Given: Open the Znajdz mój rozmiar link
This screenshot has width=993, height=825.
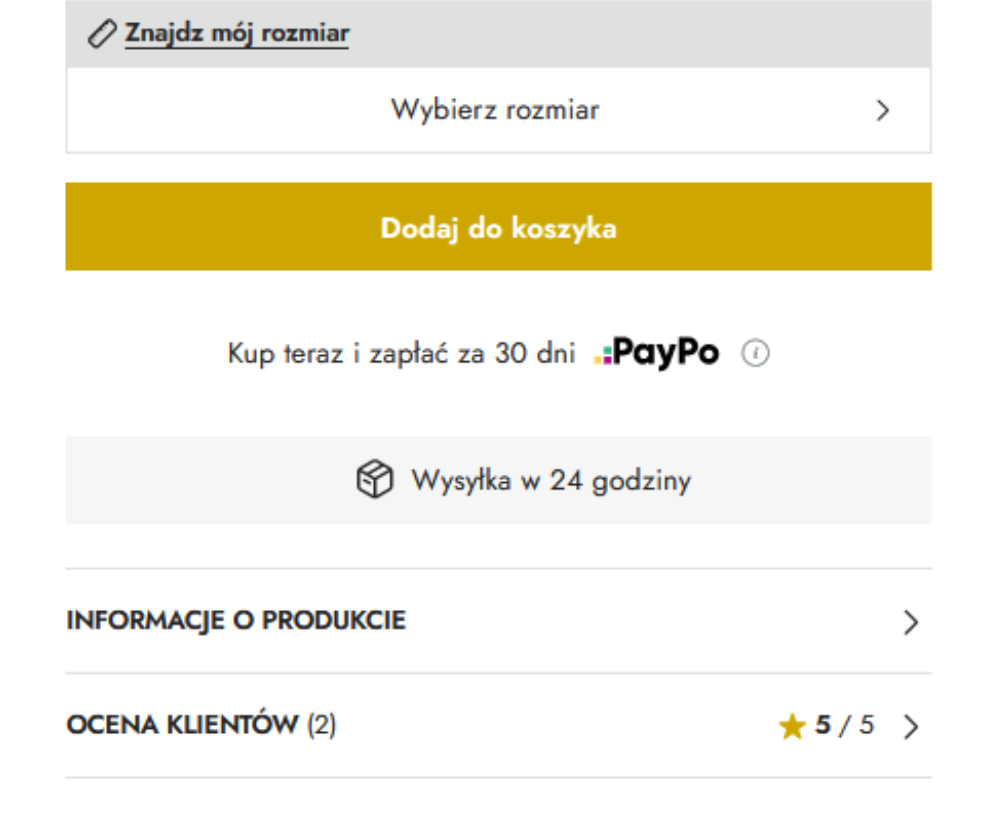Looking at the screenshot, I should [x=237, y=33].
